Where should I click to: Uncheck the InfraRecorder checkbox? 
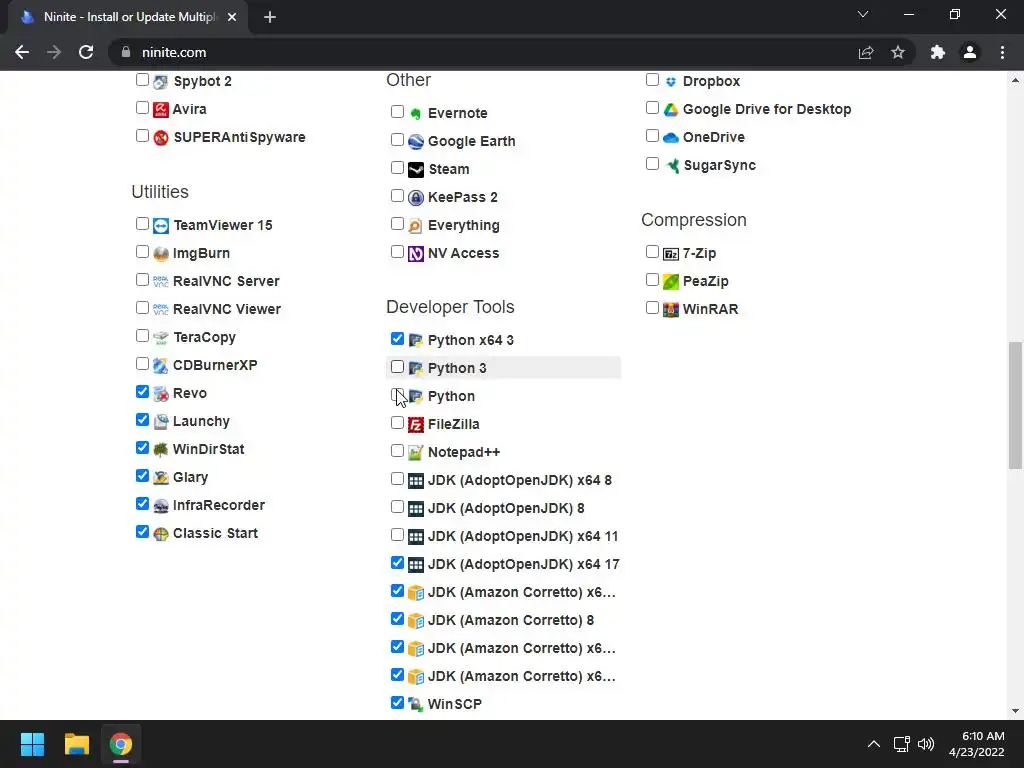142,504
